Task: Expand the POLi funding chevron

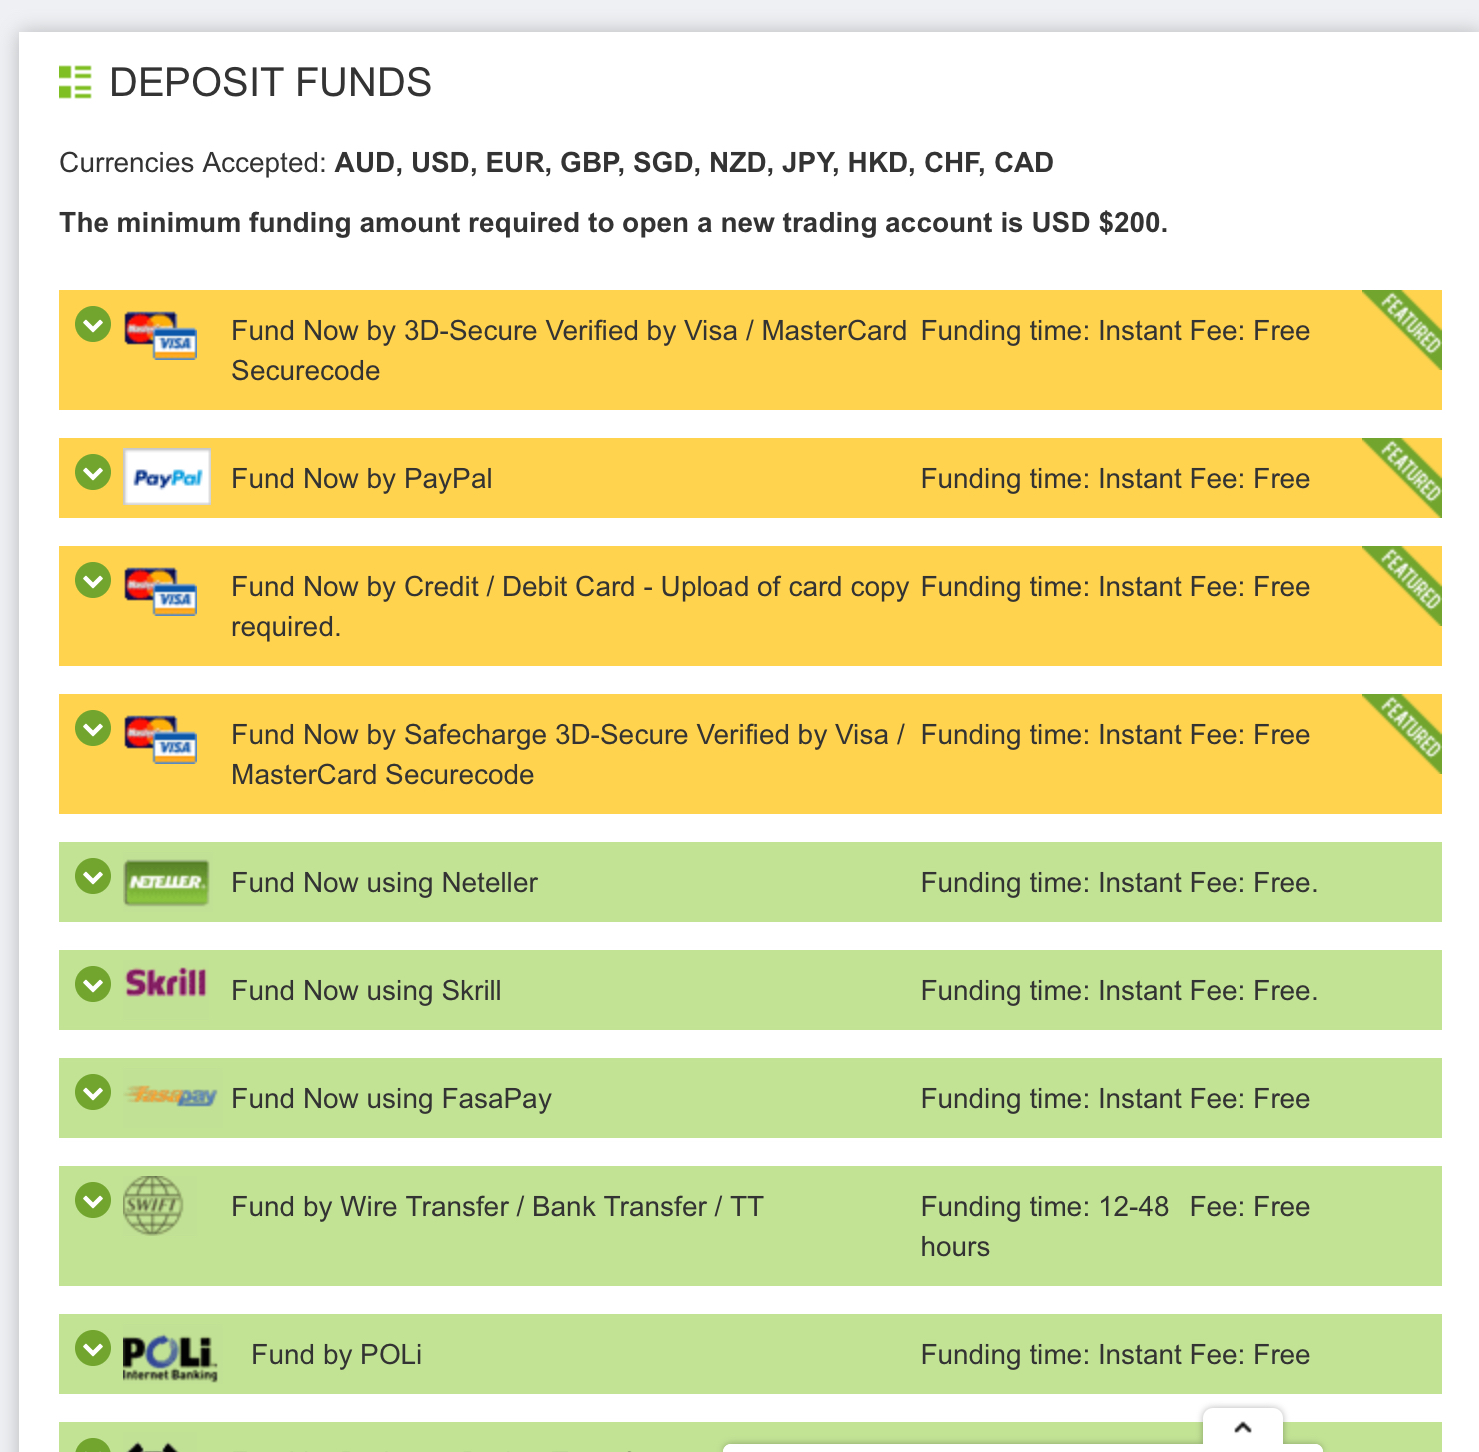Action: point(93,1348)
